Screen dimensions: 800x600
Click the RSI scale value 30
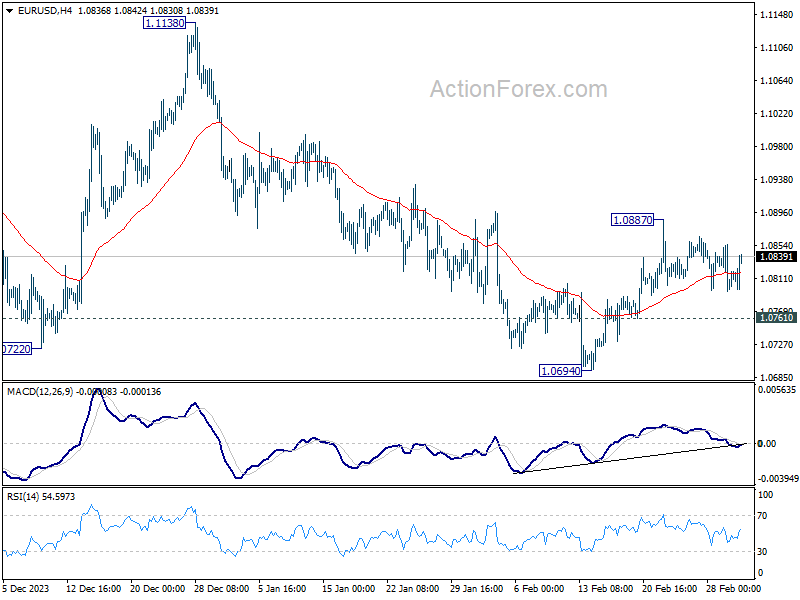pyautogui.click(x=762, y=552)
